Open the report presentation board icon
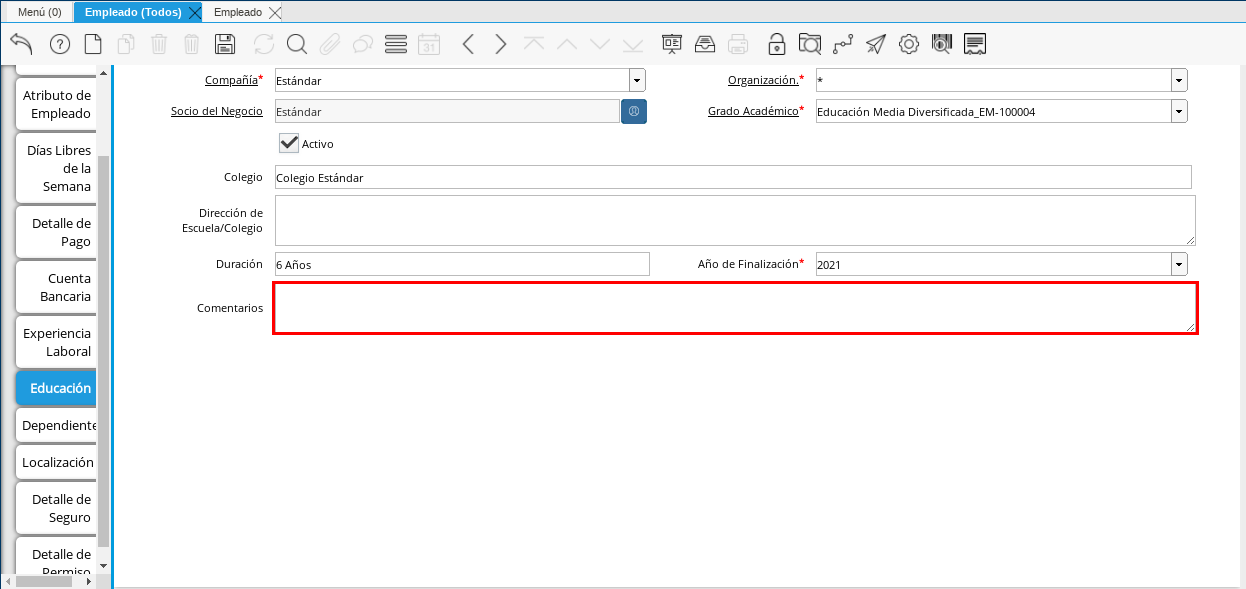 [x=672, y=44]
